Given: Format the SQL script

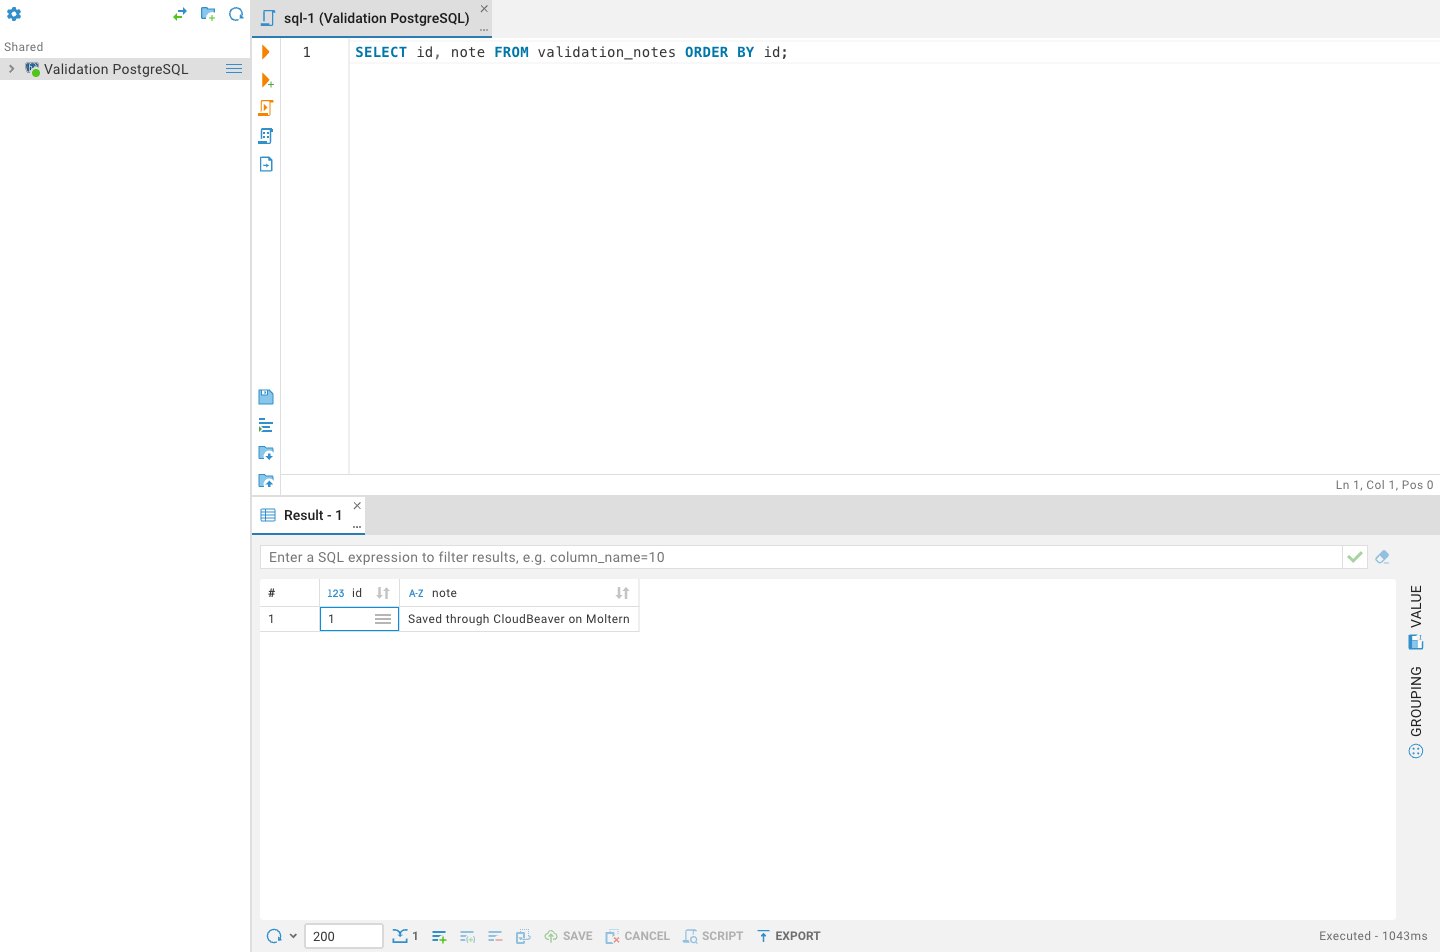Looking at the screenshot, I should pos(266,425).
